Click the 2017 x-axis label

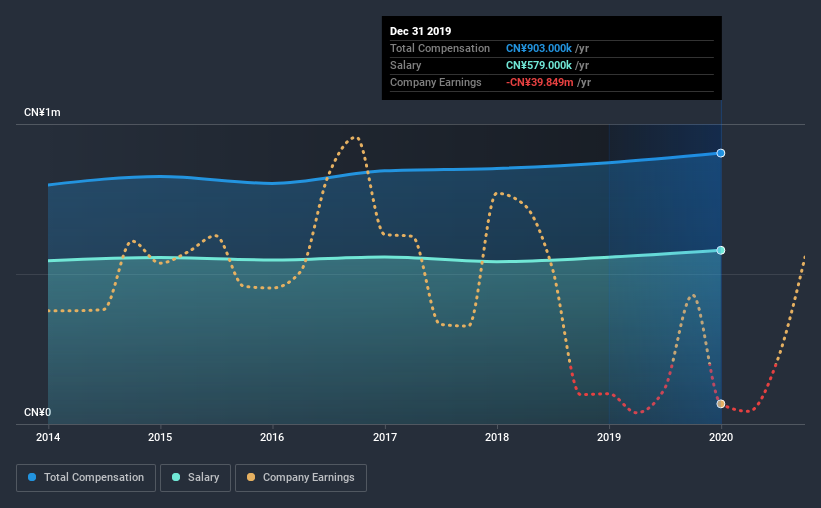pos(385,437)
